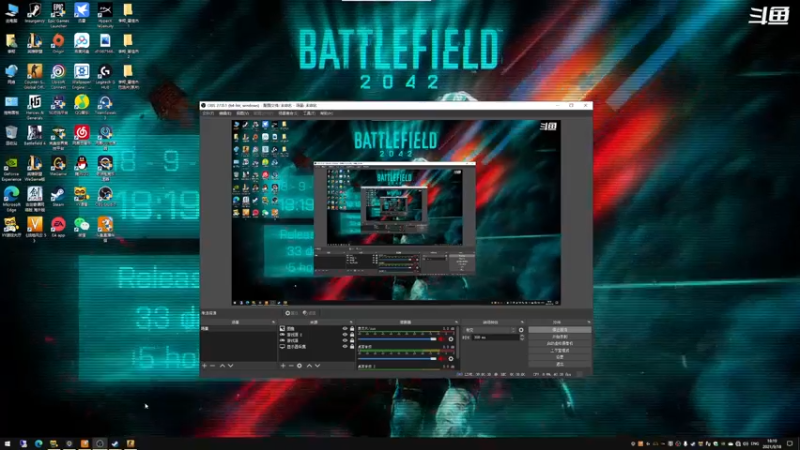
Task: Adjust the first mixer channel volume slider
Action: click(x=397, y=339)
